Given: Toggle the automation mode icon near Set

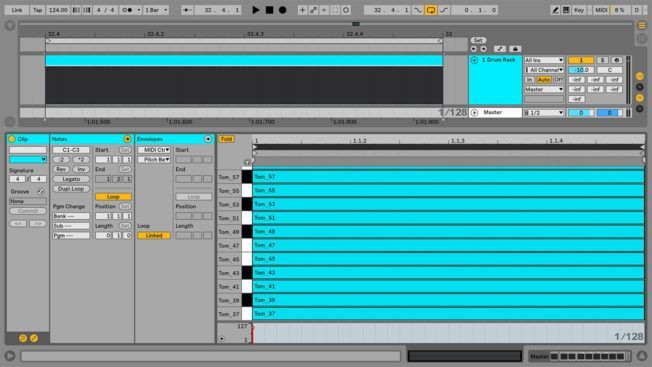Looking at the screenshot, I should coord(500,49).
